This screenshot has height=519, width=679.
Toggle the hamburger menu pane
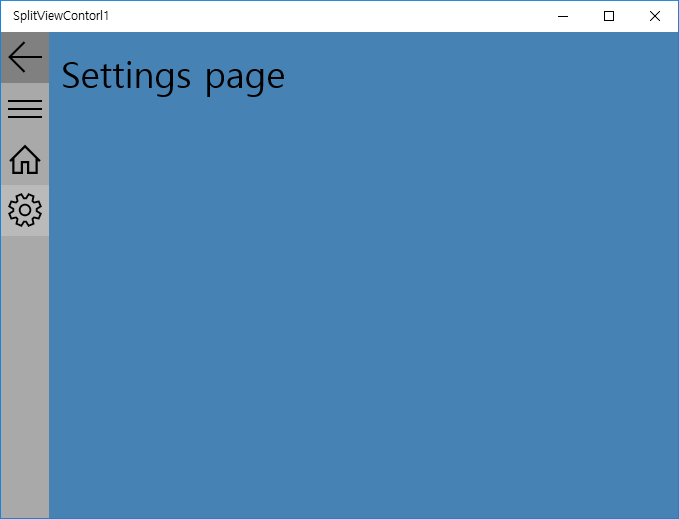pyautogui.click(x=25, y=109)
